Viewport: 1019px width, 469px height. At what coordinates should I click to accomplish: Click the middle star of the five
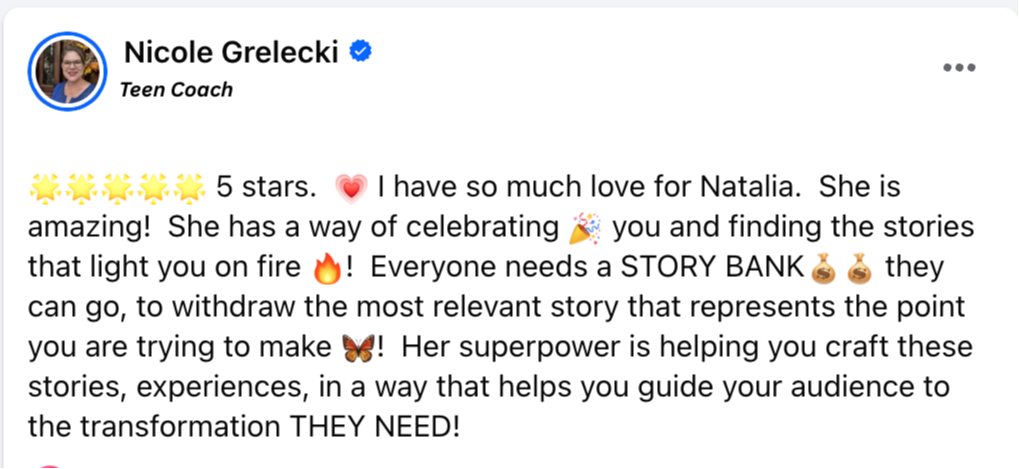(x=117, y=187)
